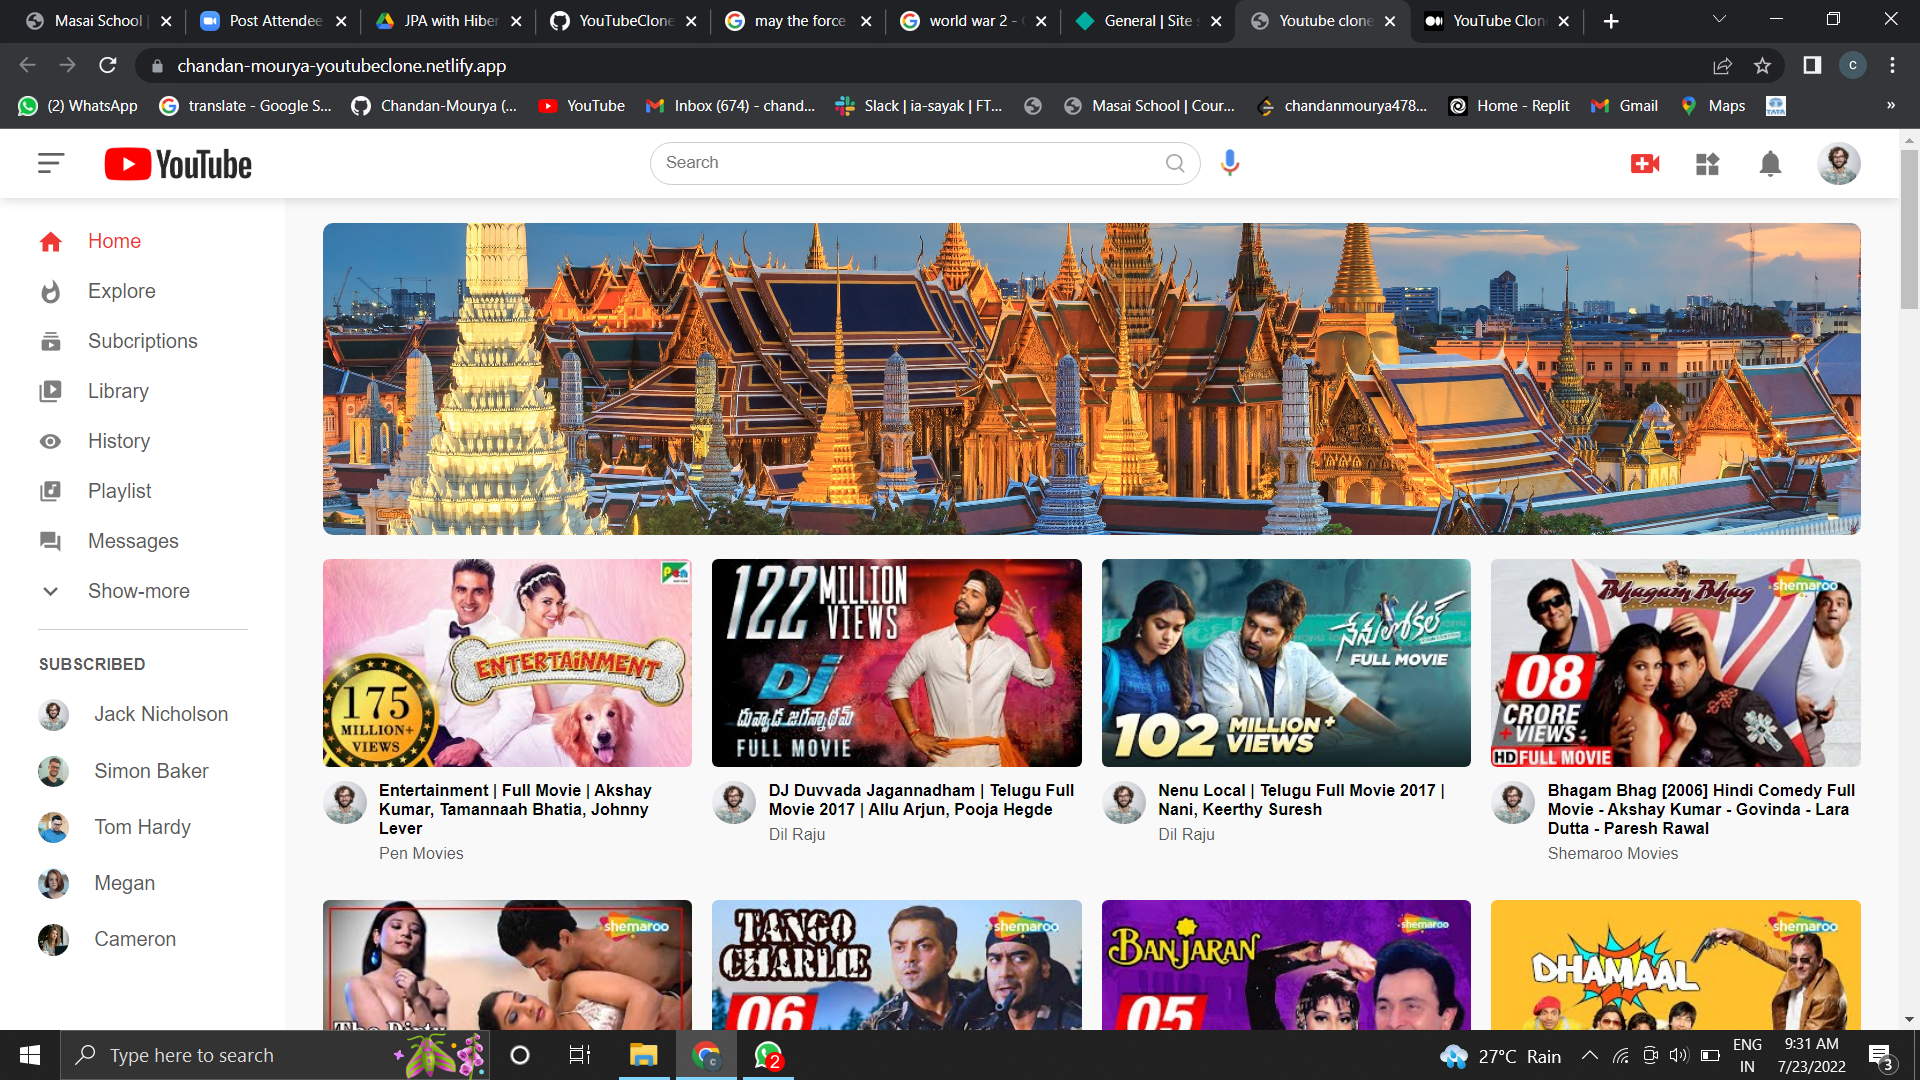Open DJ Duvvada Jagannadham thumbnail

click(x=897, y=663)
